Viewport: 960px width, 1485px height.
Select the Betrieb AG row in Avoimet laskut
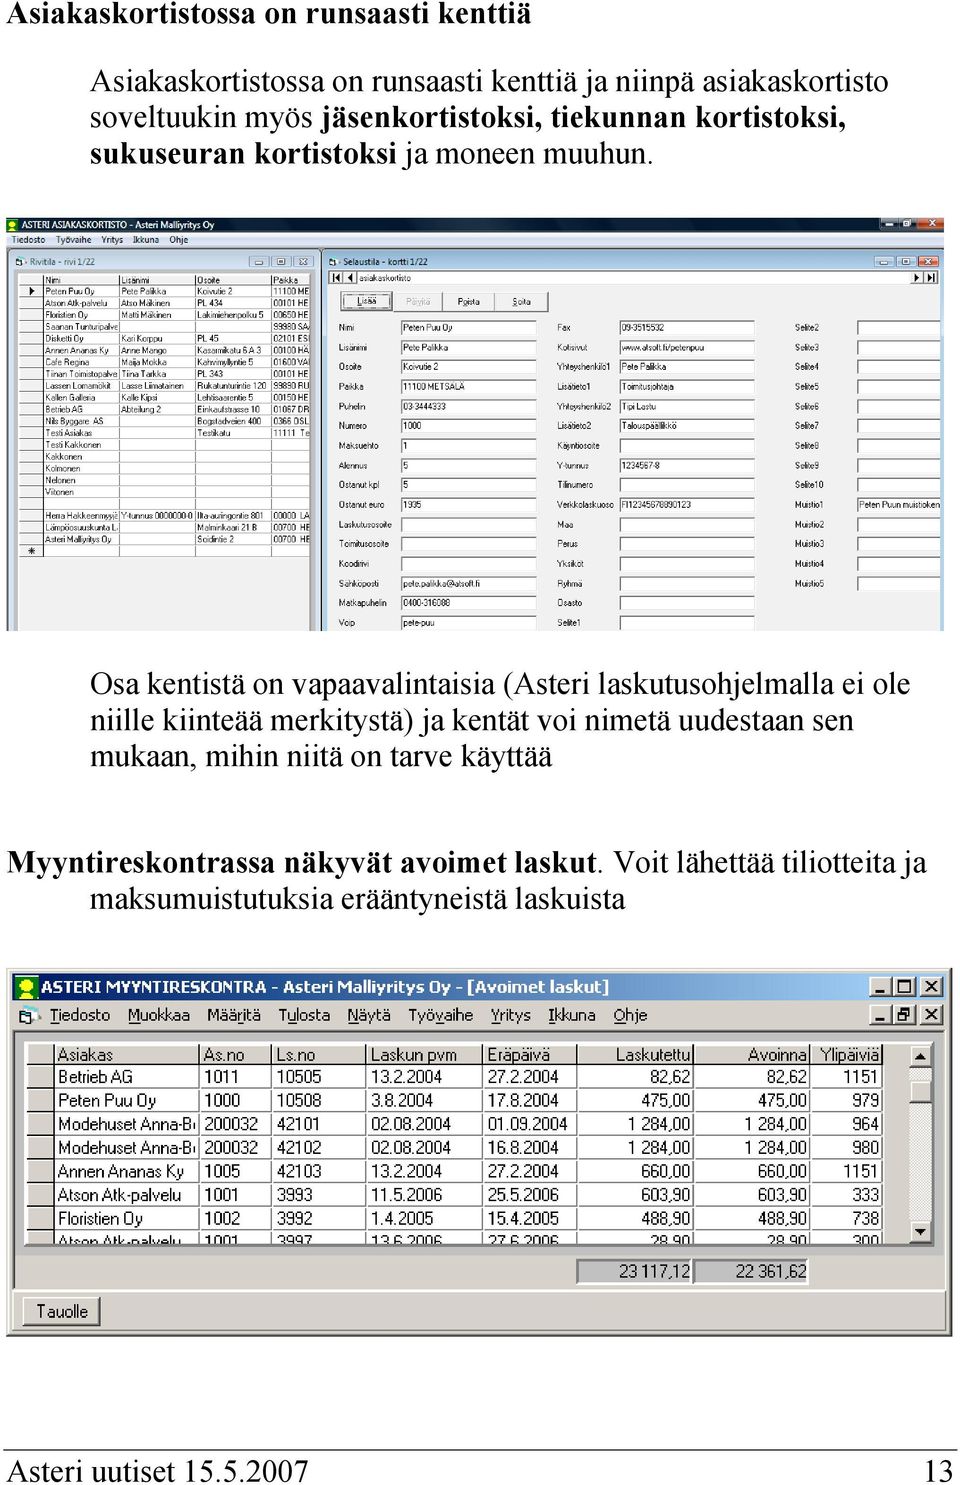click(455, 1077)
